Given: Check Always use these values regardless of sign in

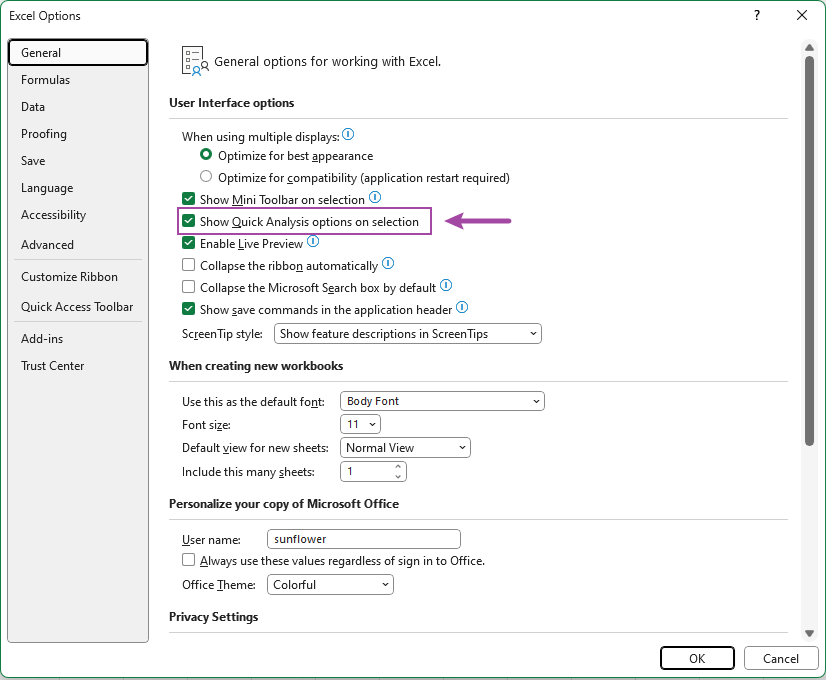Looking at the screenshot, I should 188,560.
